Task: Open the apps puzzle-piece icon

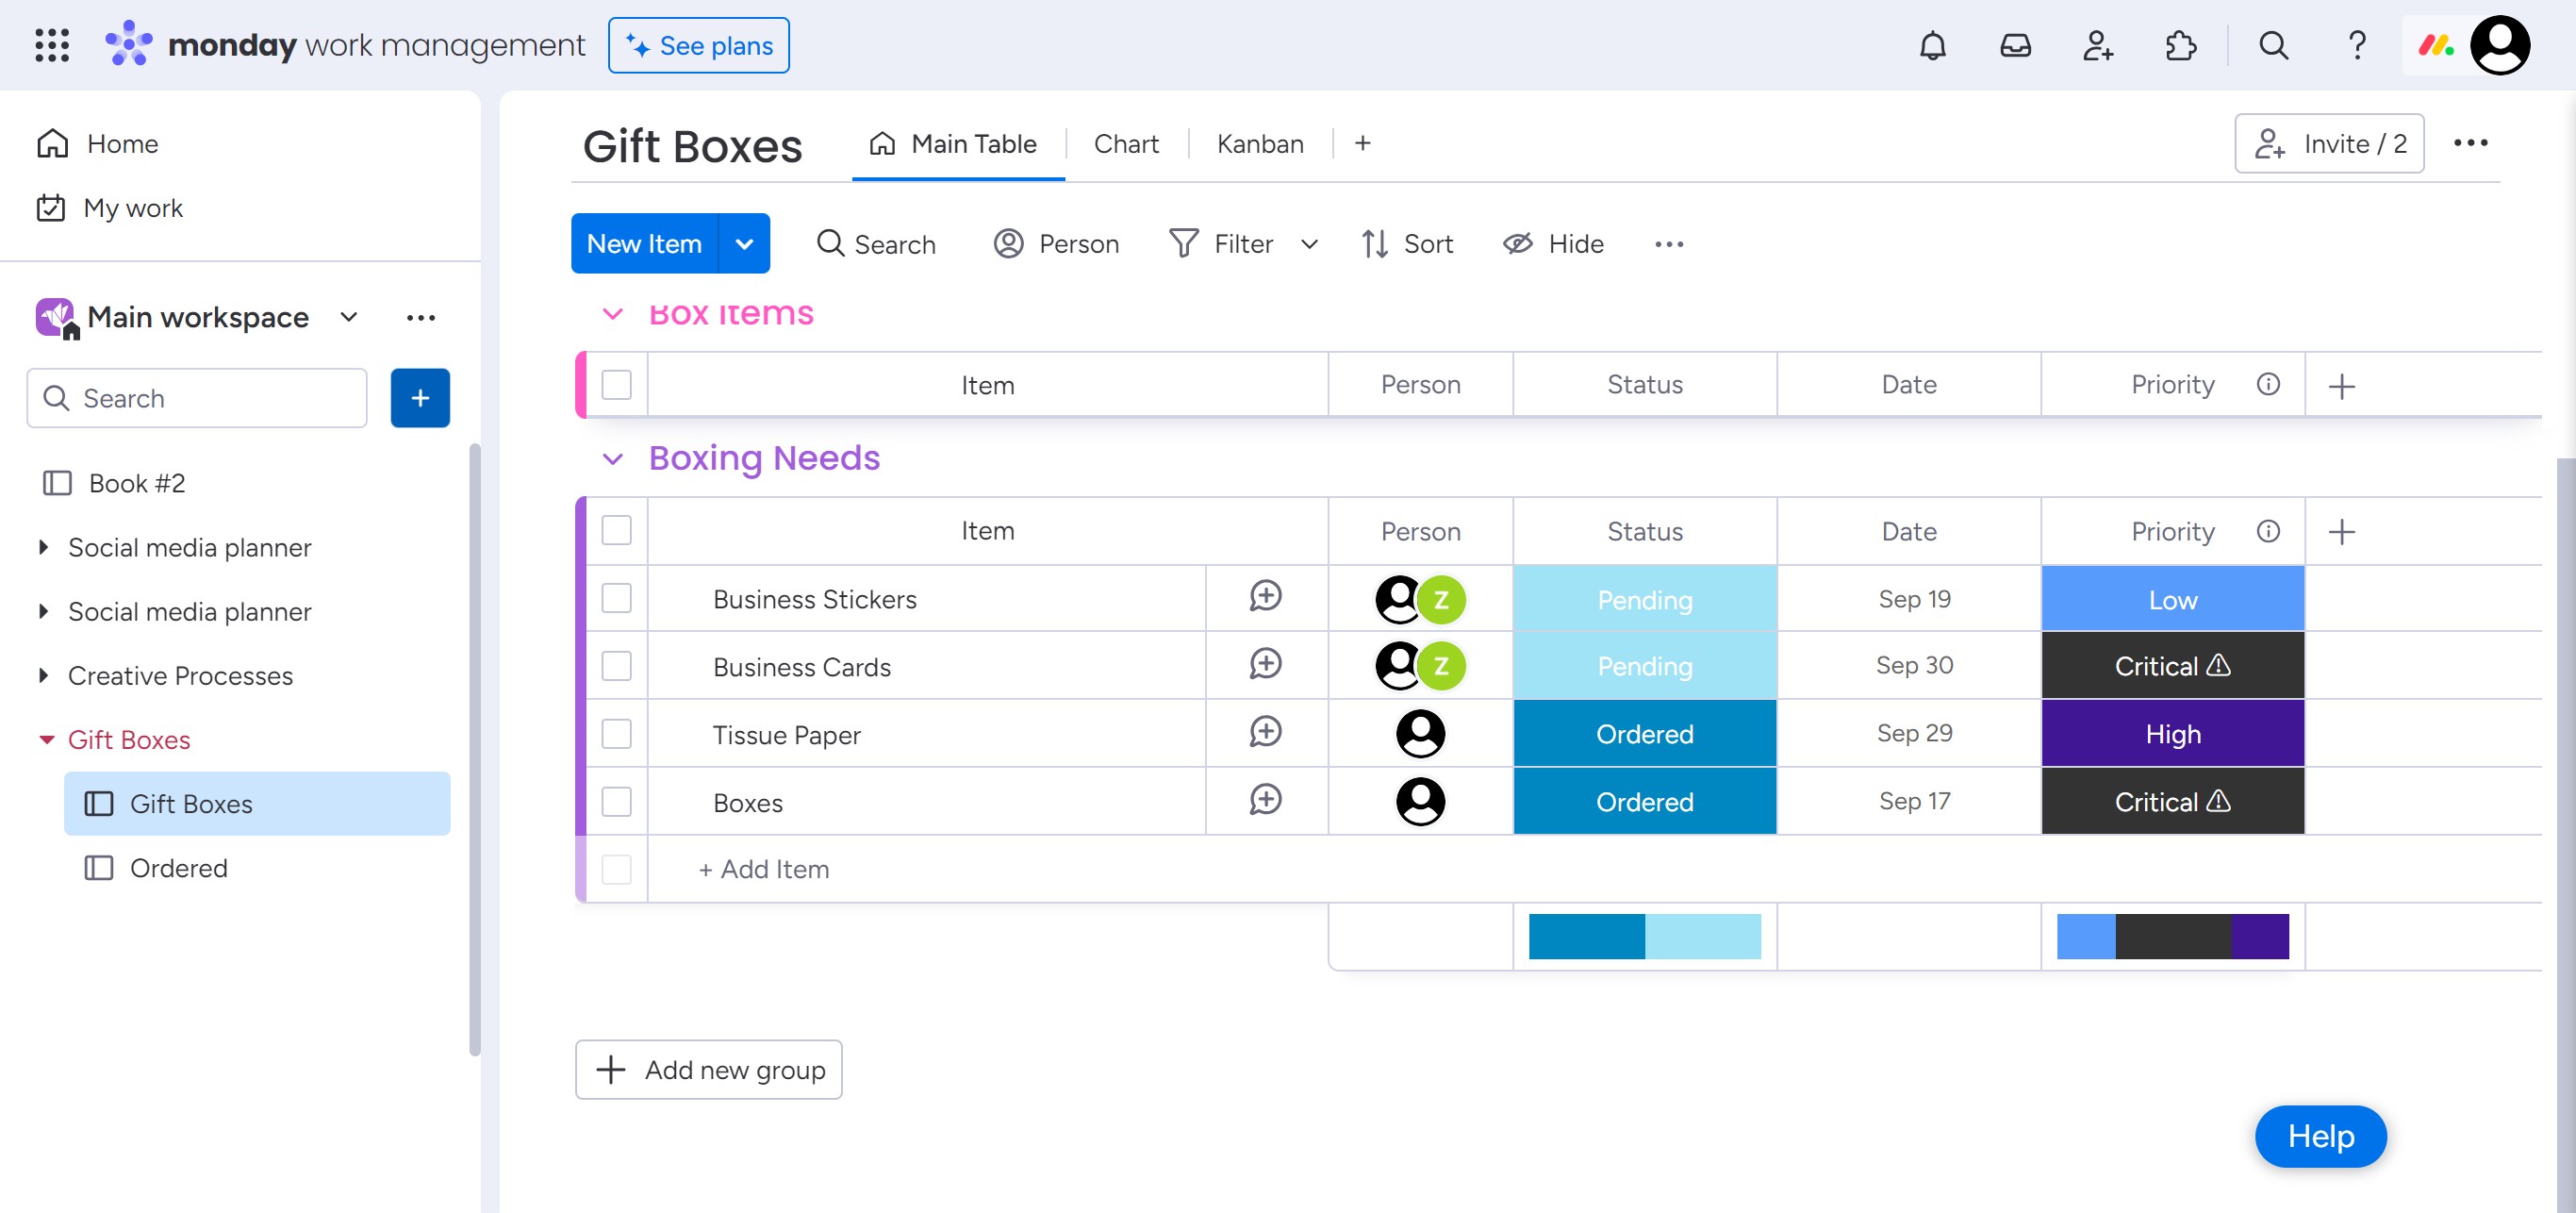Action: pos(2180,46)
